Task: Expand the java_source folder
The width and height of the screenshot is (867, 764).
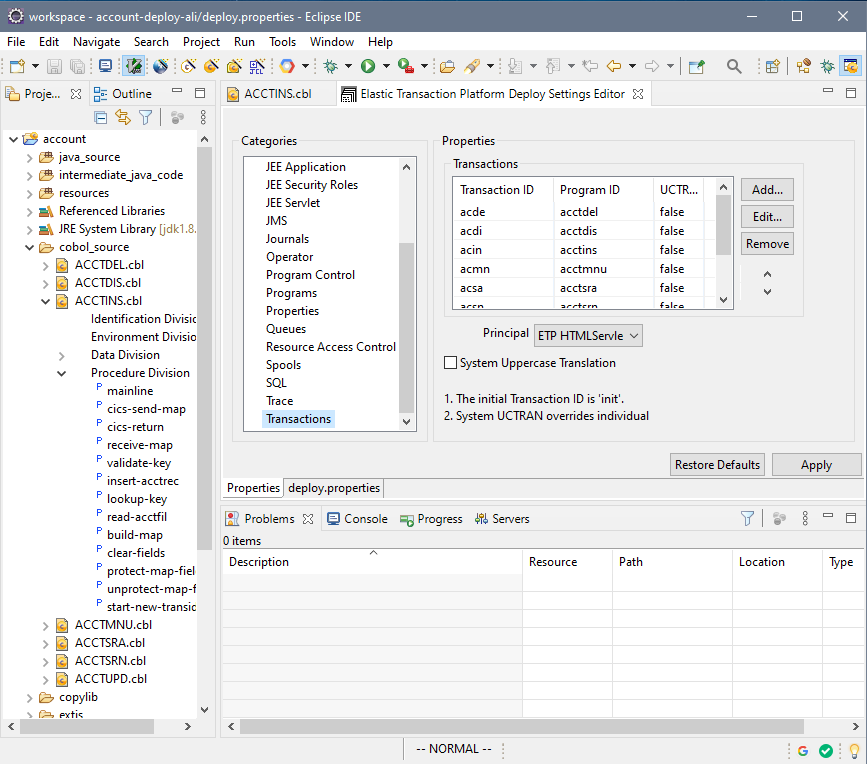Action: [30, 158]
